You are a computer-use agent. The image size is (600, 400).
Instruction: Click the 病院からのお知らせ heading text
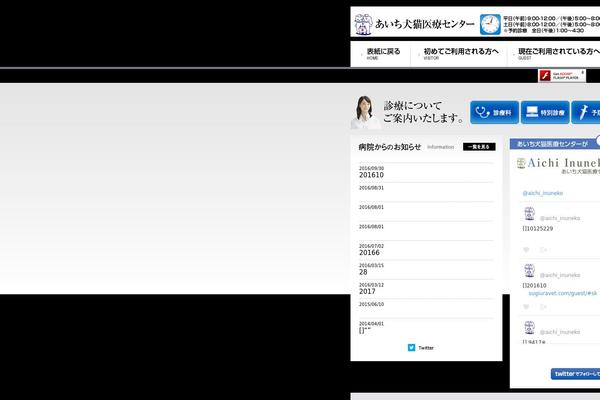[390, 147]
